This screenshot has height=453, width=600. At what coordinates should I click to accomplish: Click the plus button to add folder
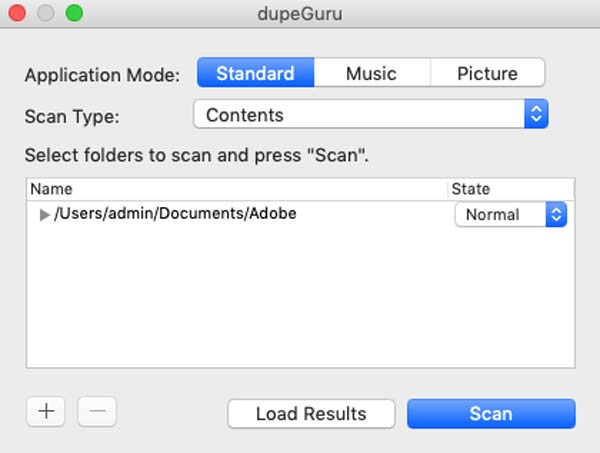click(46, 411)
